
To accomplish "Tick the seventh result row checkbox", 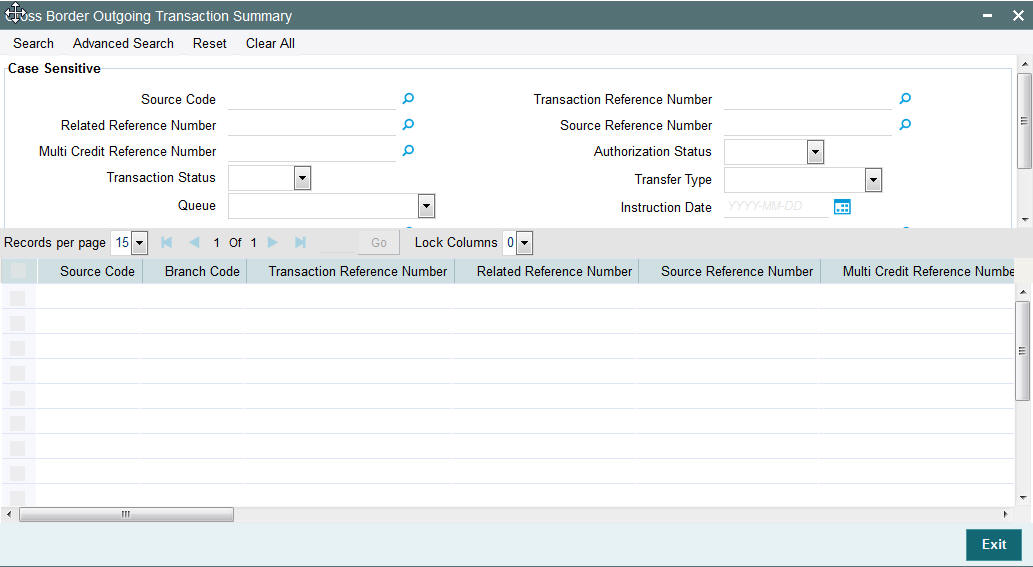I will pos(18,448).
